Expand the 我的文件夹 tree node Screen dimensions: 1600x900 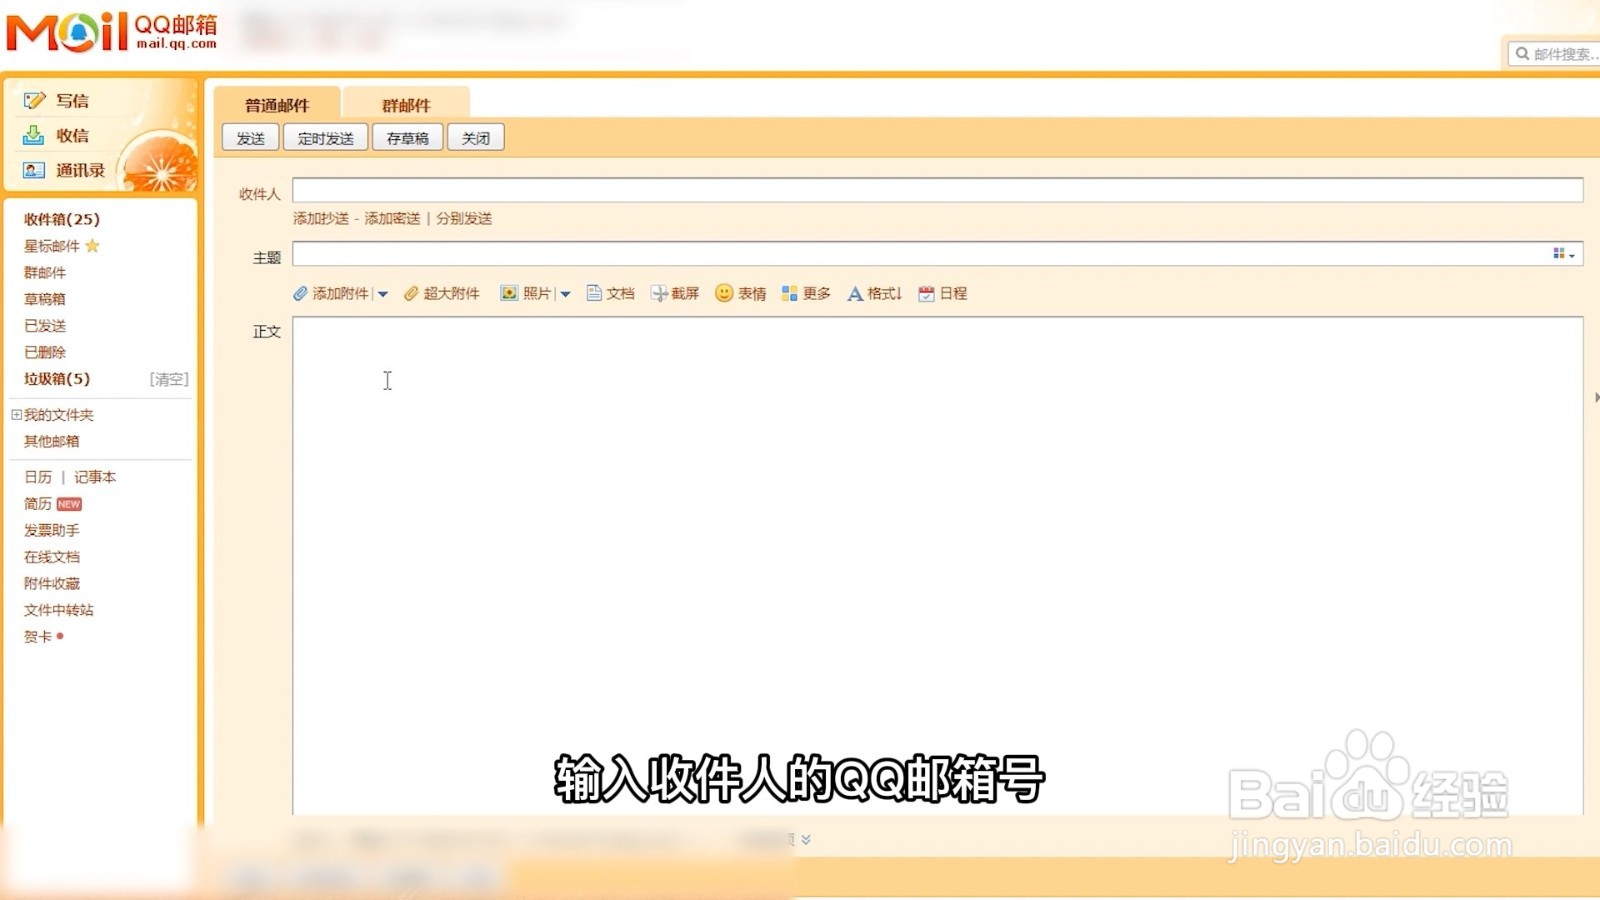pos(14,414)
